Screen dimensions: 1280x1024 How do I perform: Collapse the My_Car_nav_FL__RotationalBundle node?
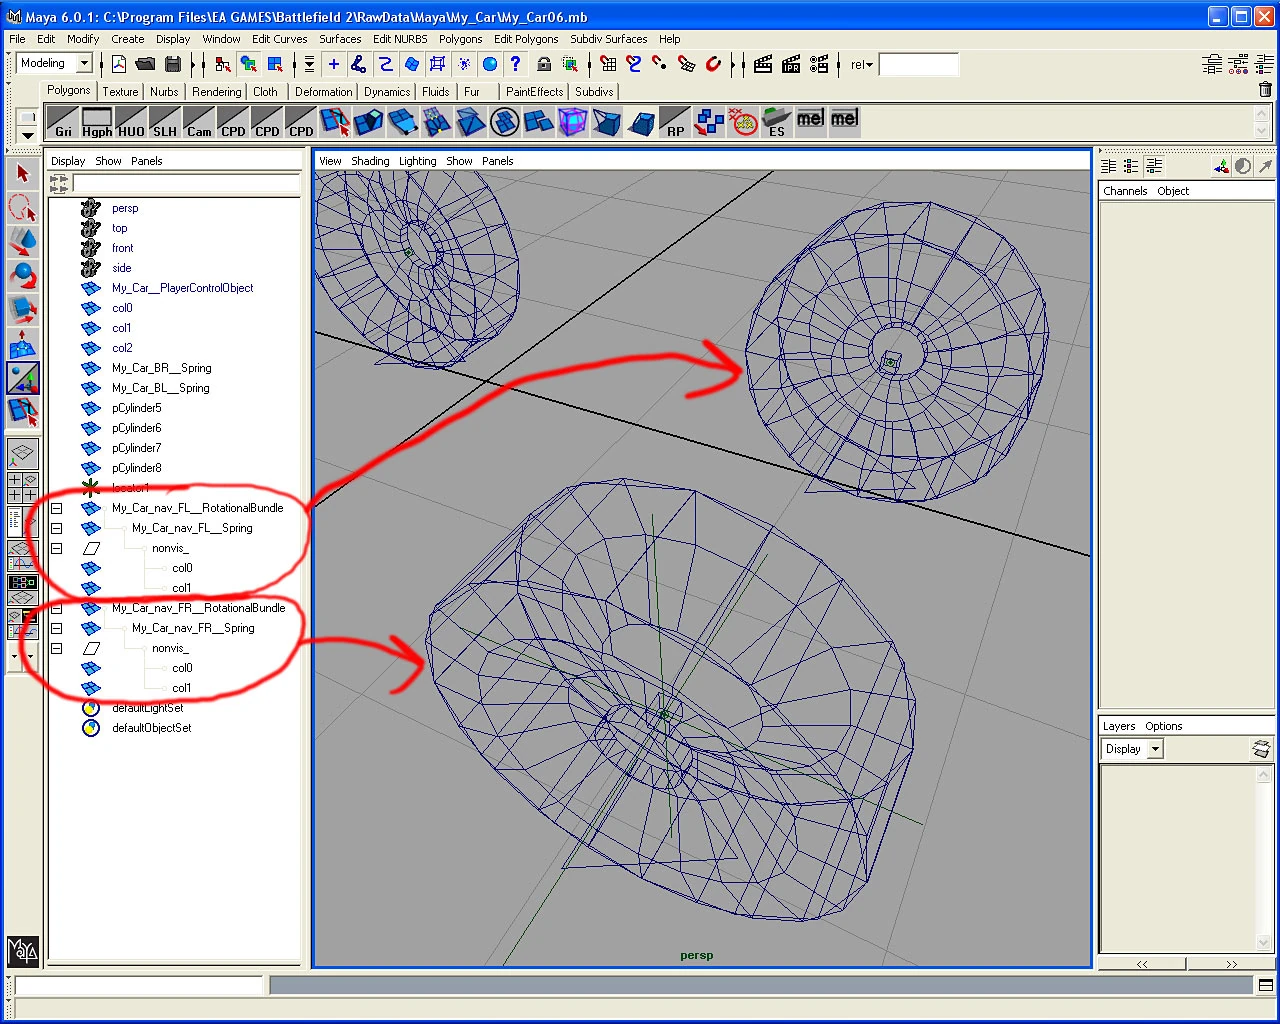[x=57, y=508]
